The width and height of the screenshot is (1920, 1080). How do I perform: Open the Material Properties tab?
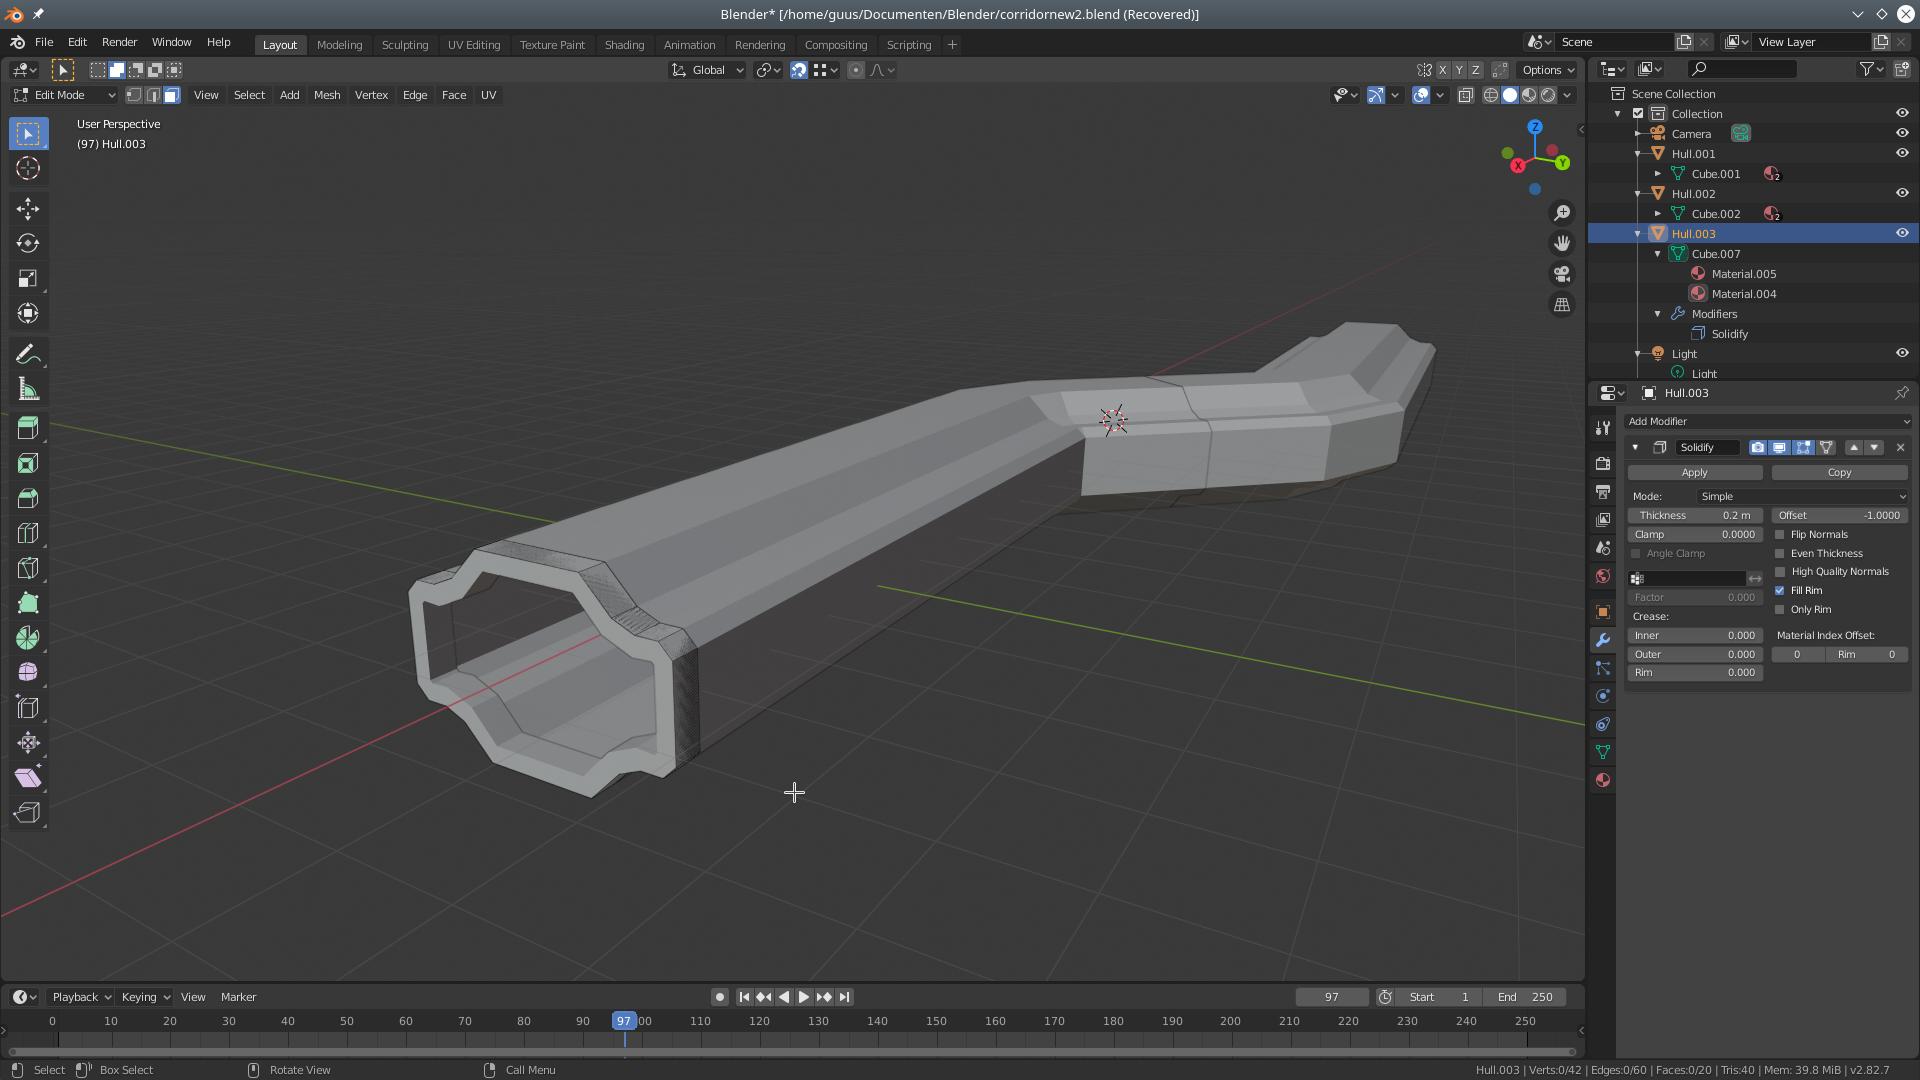(1602, 780)
